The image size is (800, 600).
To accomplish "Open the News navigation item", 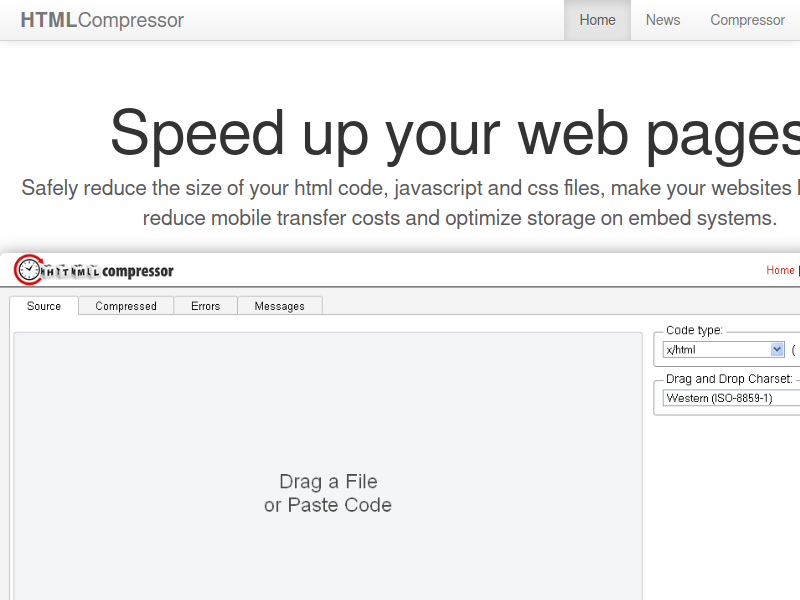I will tap(663, 20).
